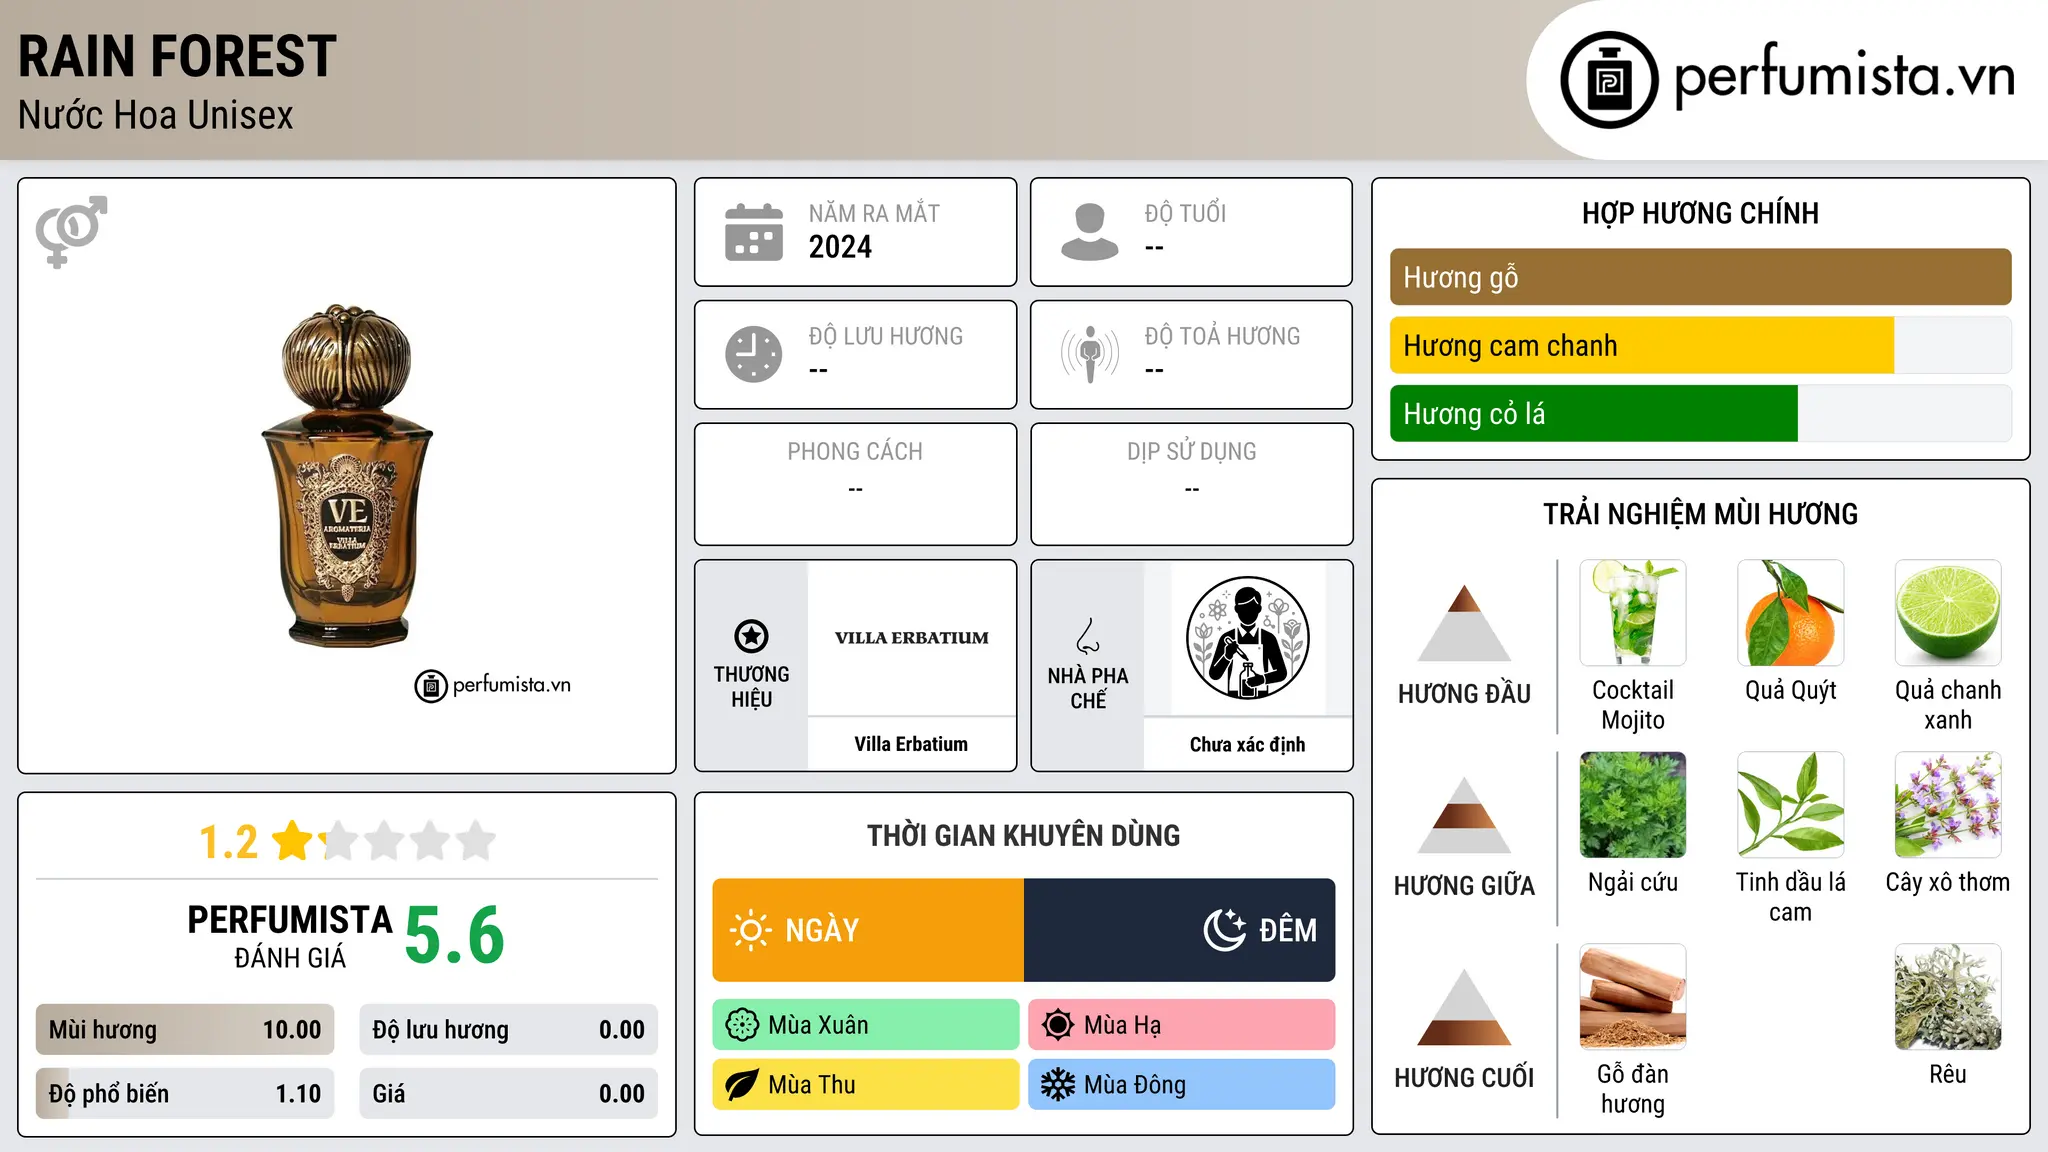Click the clock icon beside Độ lưu hương
This screenshot has height=1152, width=2048.
pyautogui.click(x=754, y=354)
